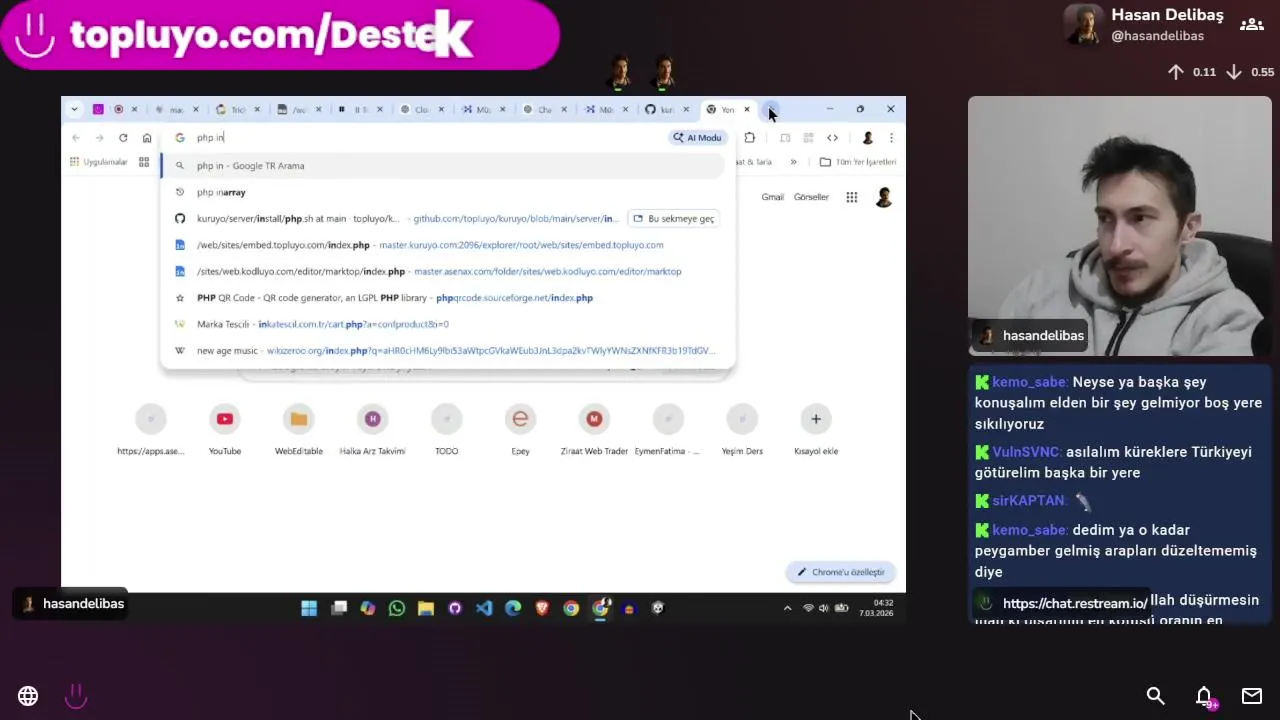Open the Chrome extensions puzzle icon
The width and height of the screenshot is (1280, 720).
coord(749,138)
